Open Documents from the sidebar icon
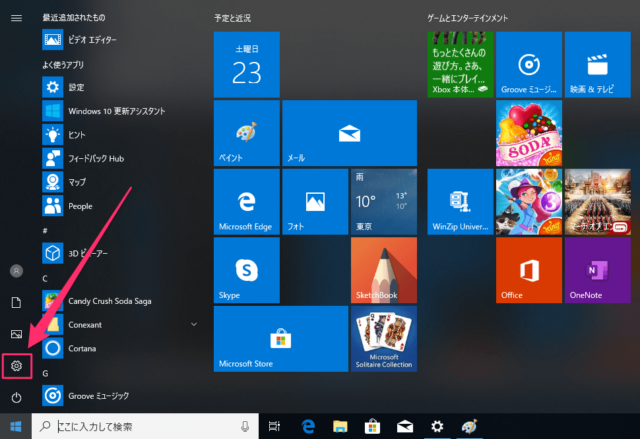This screenshot has width=640, height=439. pos(16,302)
